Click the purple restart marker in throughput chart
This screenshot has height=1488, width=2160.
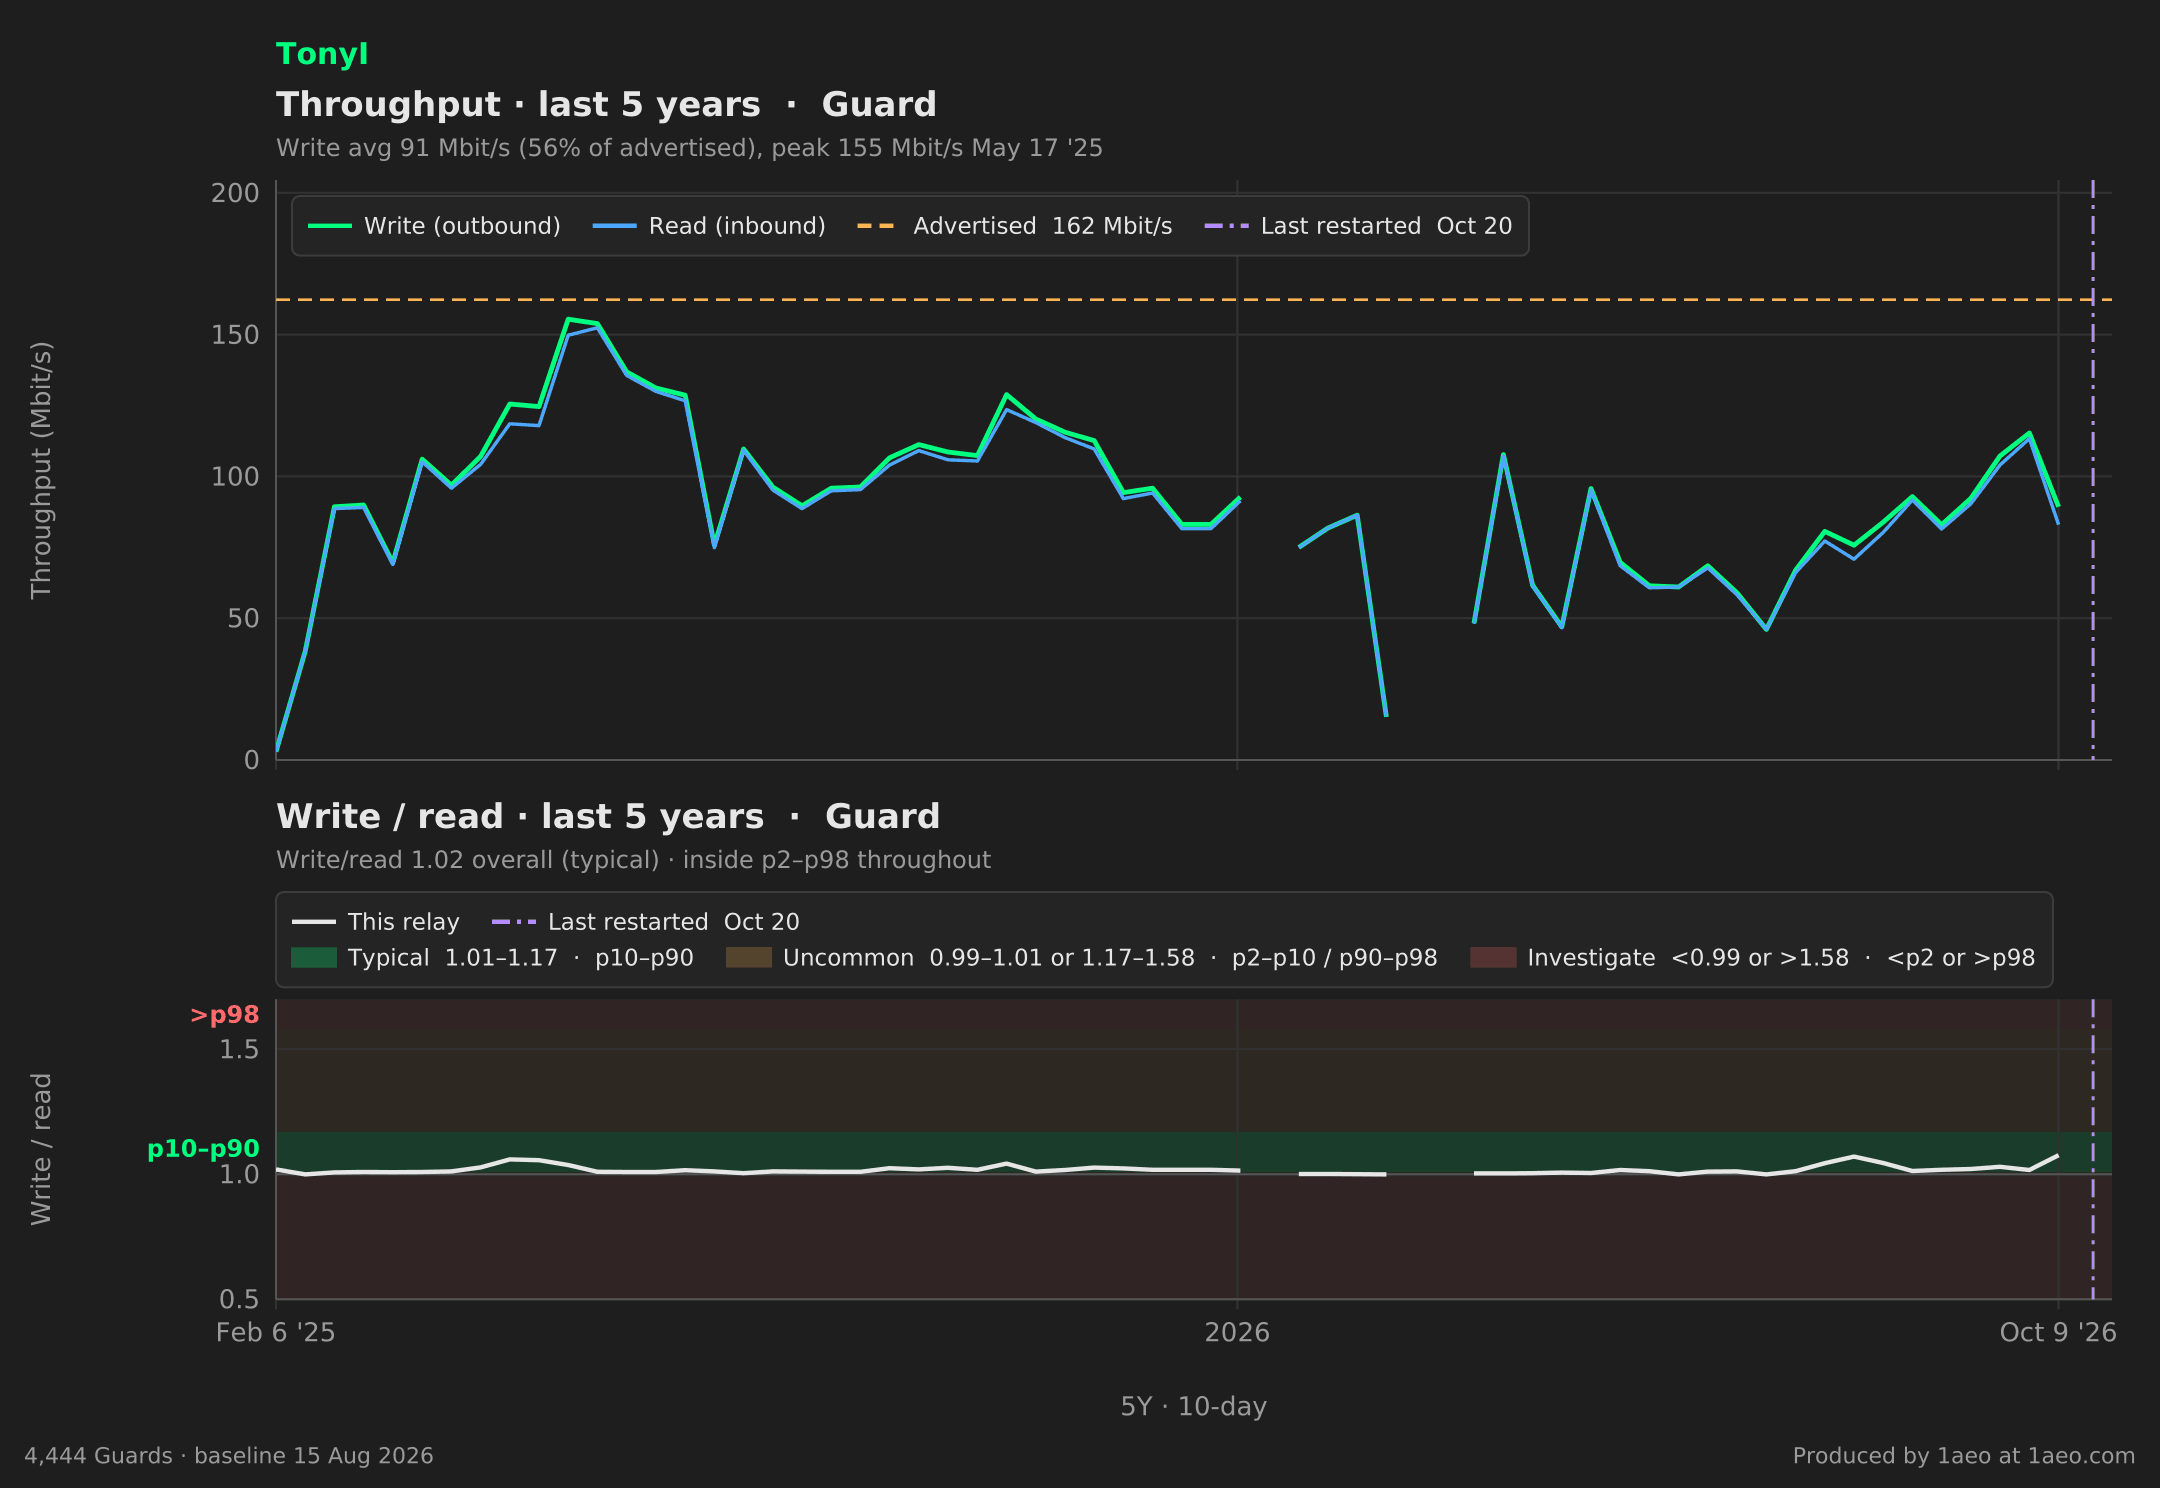click(x=2093, y=470)
